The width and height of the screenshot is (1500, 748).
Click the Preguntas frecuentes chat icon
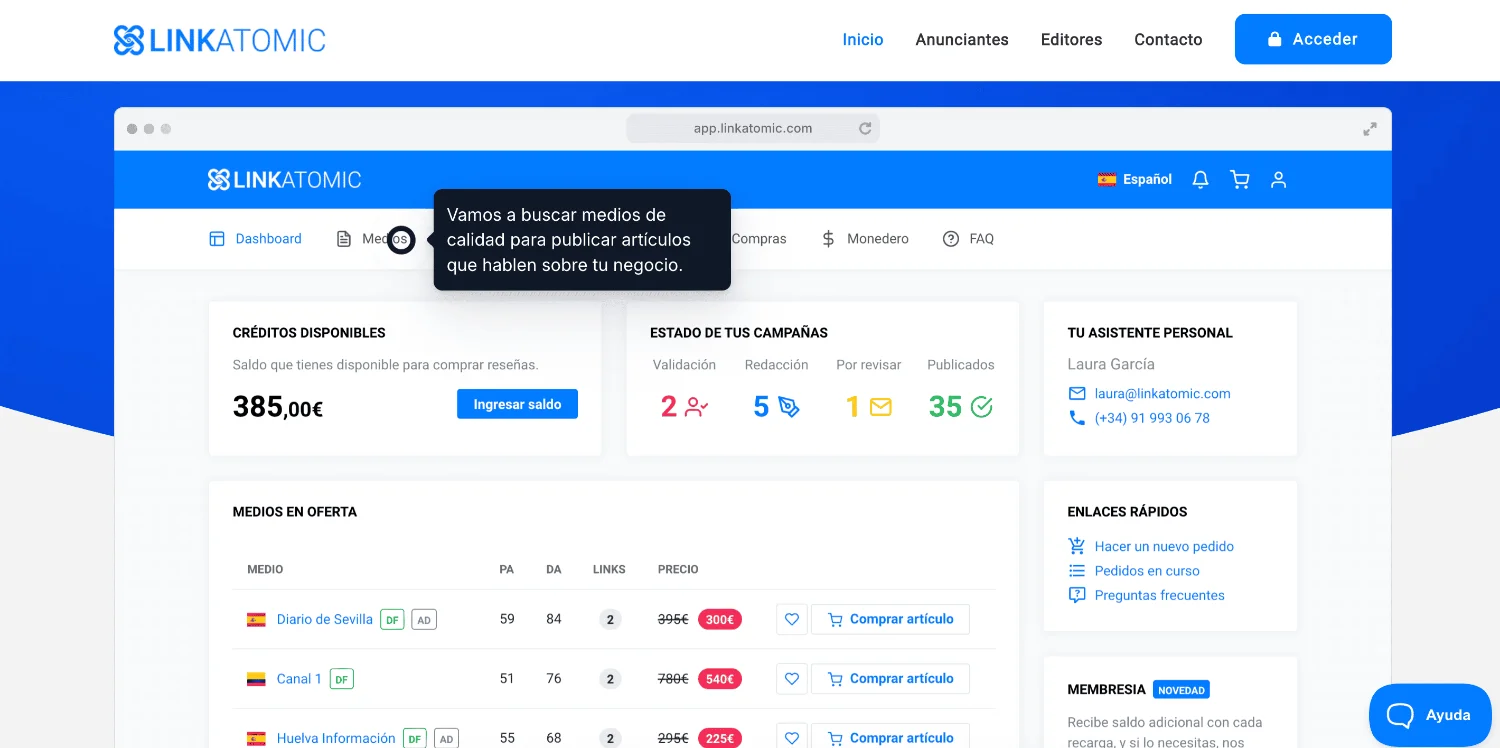pos(1077,595)
